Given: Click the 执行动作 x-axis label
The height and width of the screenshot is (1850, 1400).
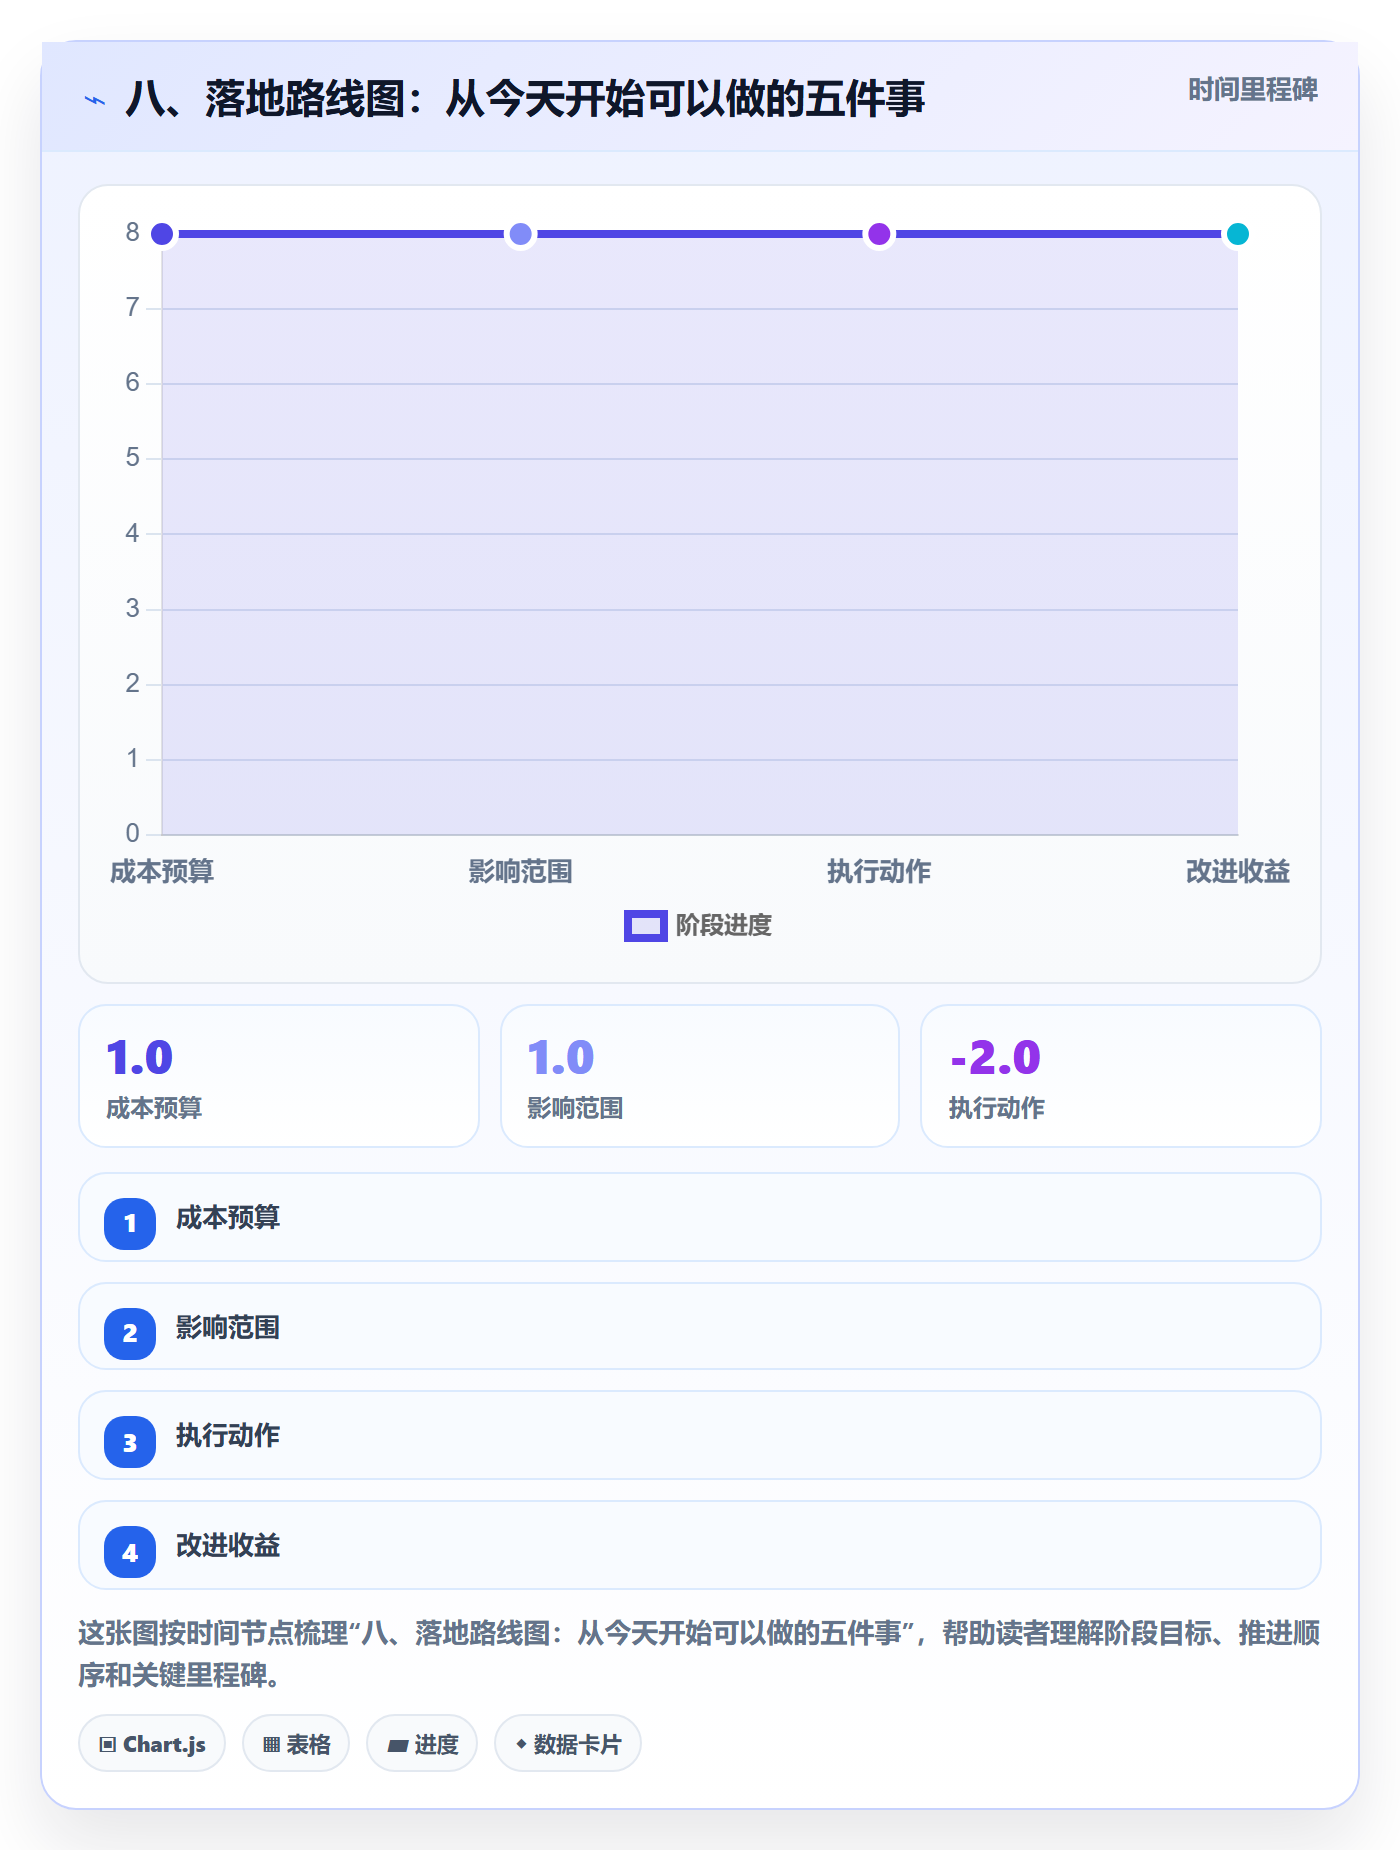Looking at the screenshot, I should point(879,871).
